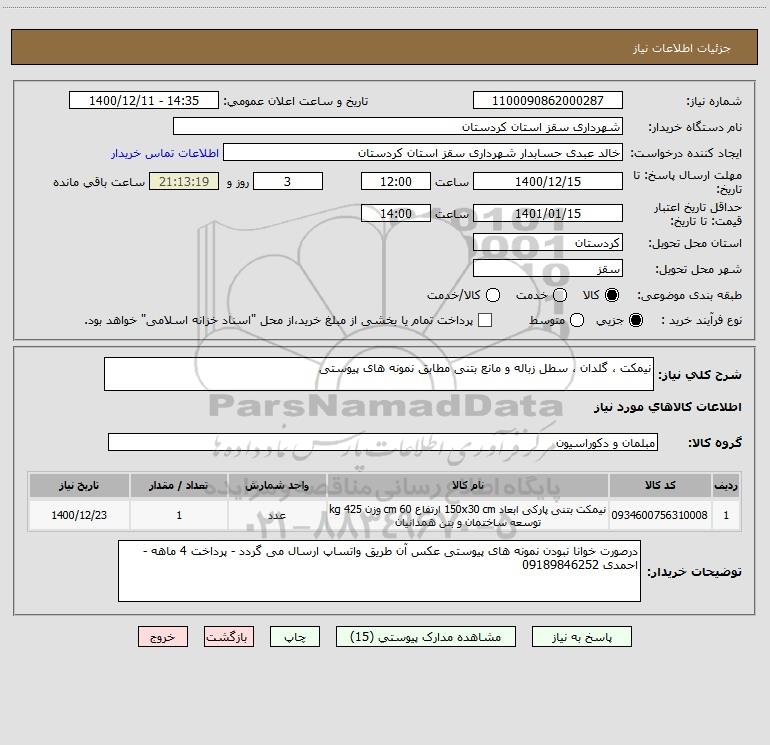770x745 pixels.
Task: Click the buyer name field شهرداری سقز
Action: point(398,127)
